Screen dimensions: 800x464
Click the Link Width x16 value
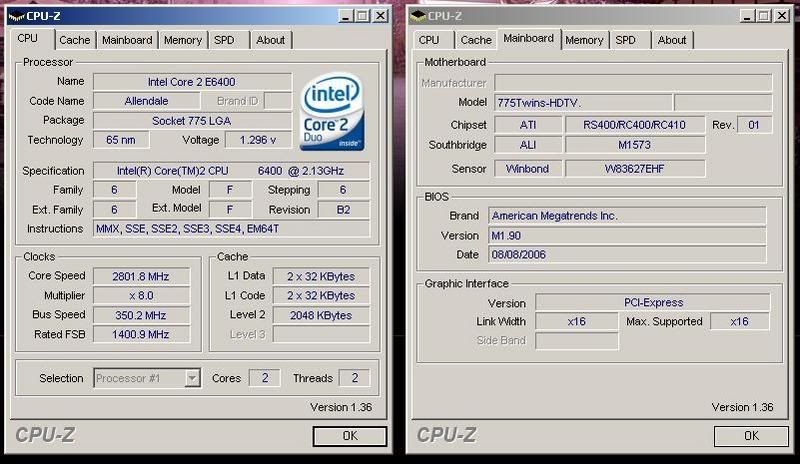(577, 321)
